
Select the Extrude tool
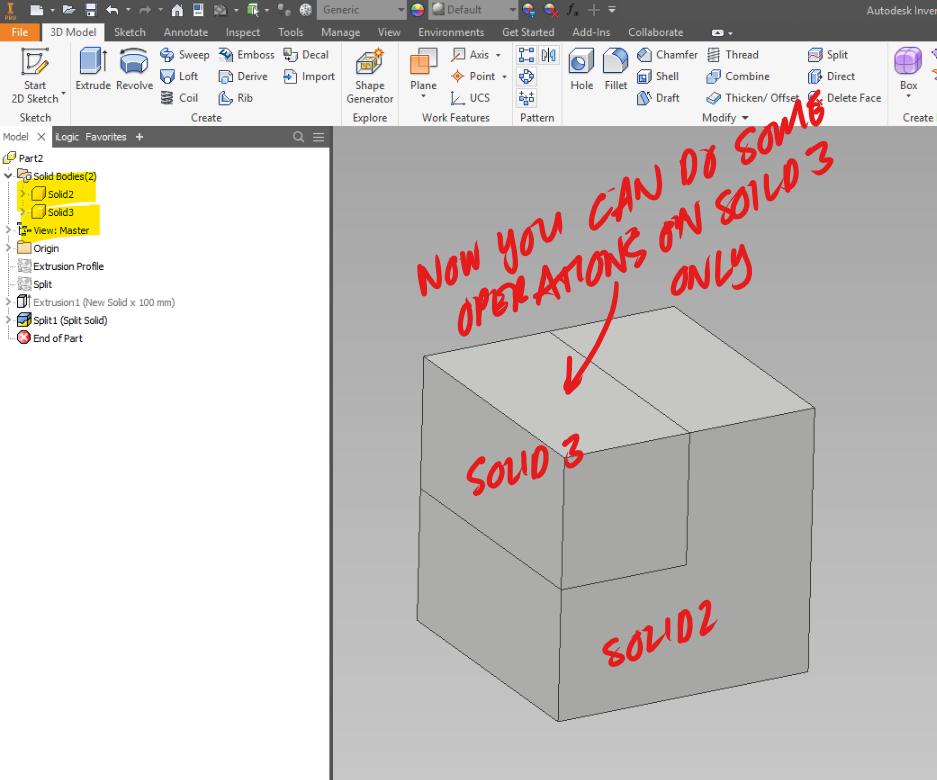tap(92, 67)
